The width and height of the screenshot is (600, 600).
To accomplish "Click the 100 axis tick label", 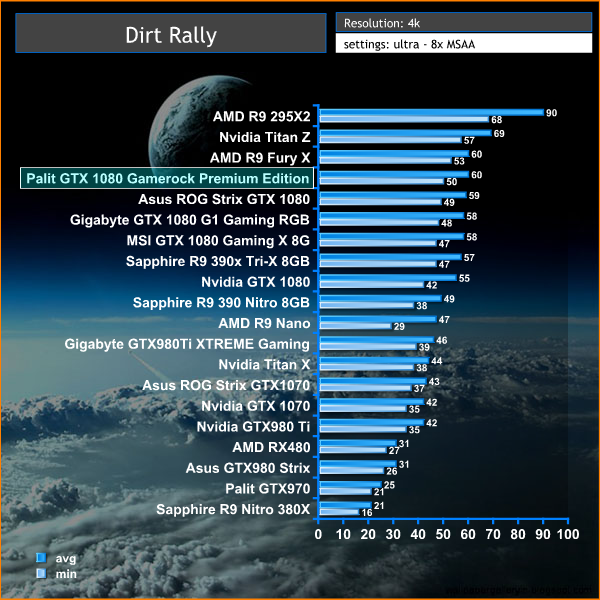I will point(568,534).
